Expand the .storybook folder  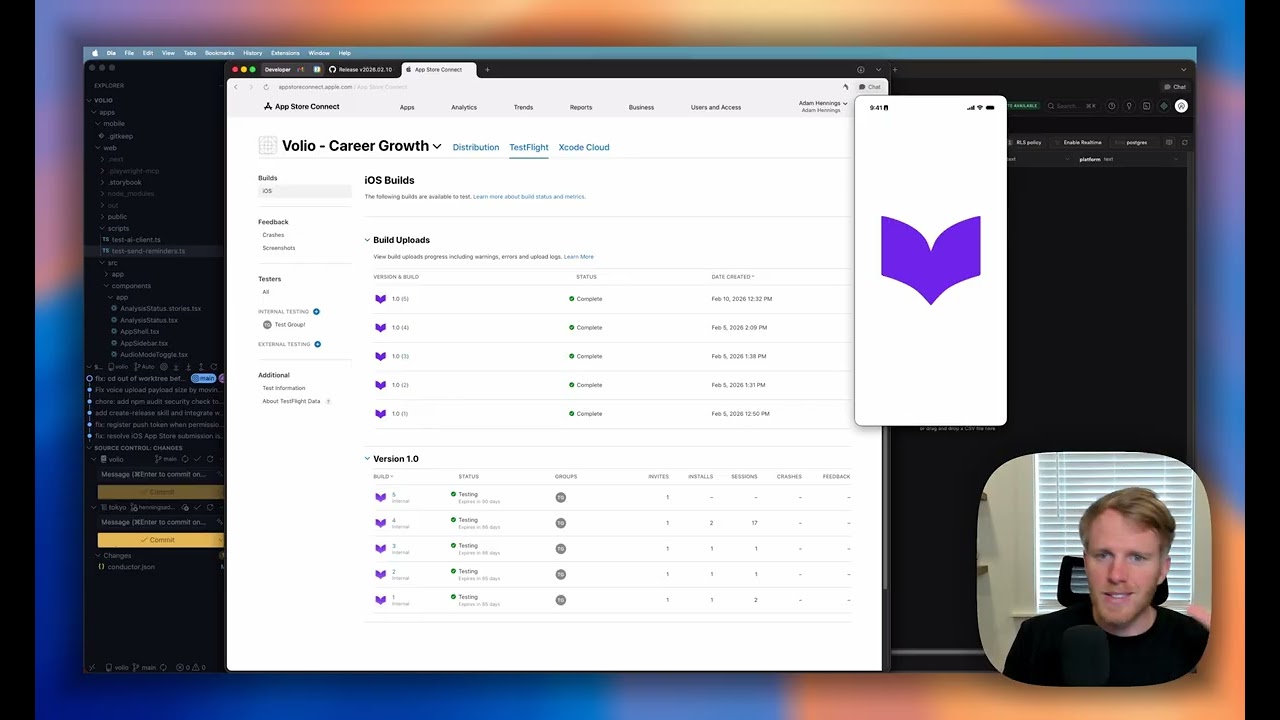tap(125, 182)
